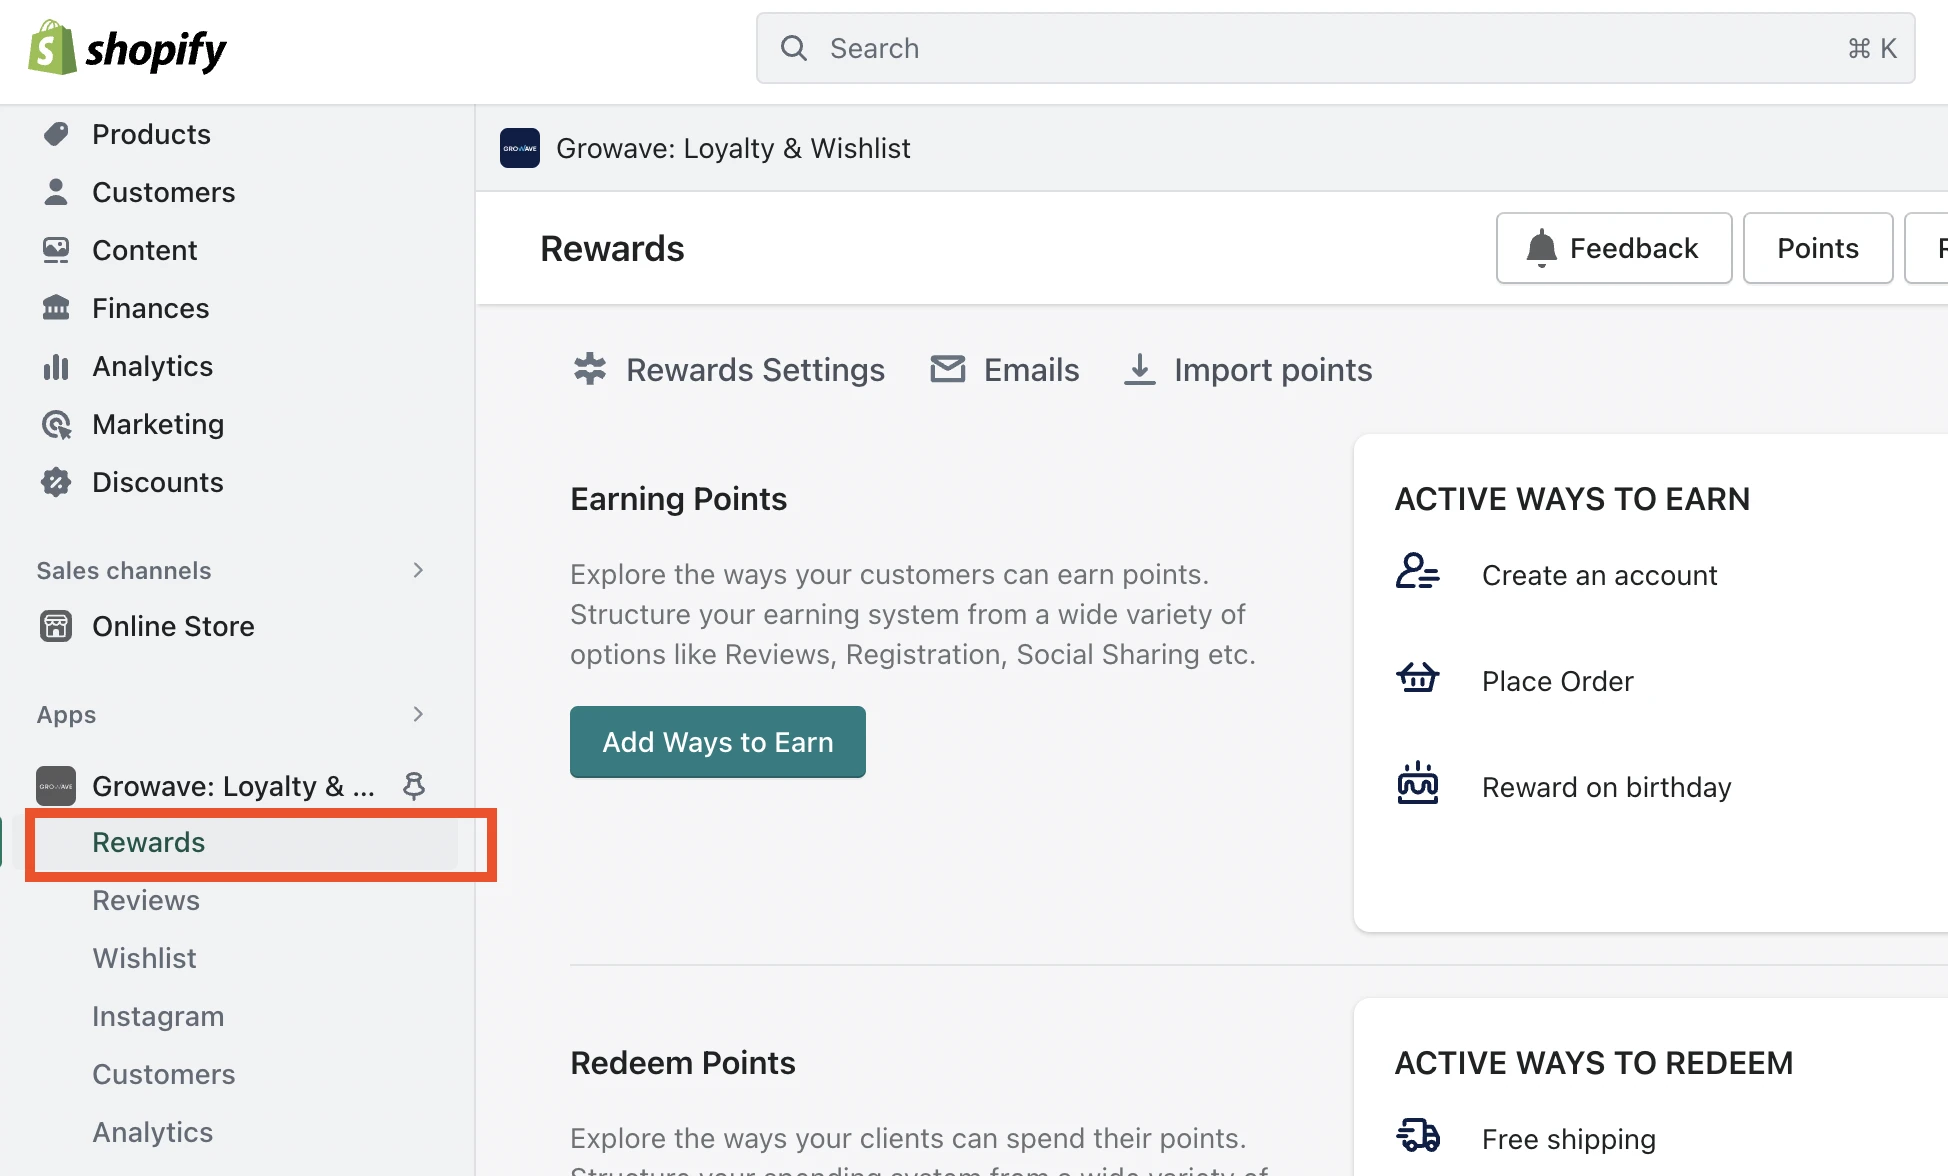Click the Customers person icon
This screenshot has width=1948, height=1176.
[56, 192]
